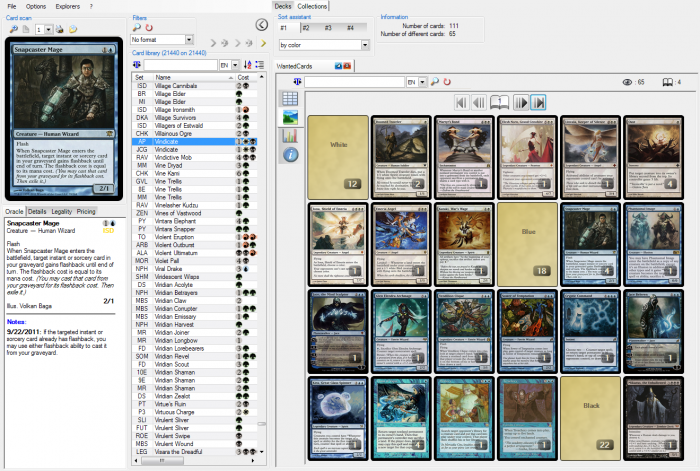Click the Black divider card thumbnail
Viewport: 700px width, 471px height.
click(x=591, y=418)
